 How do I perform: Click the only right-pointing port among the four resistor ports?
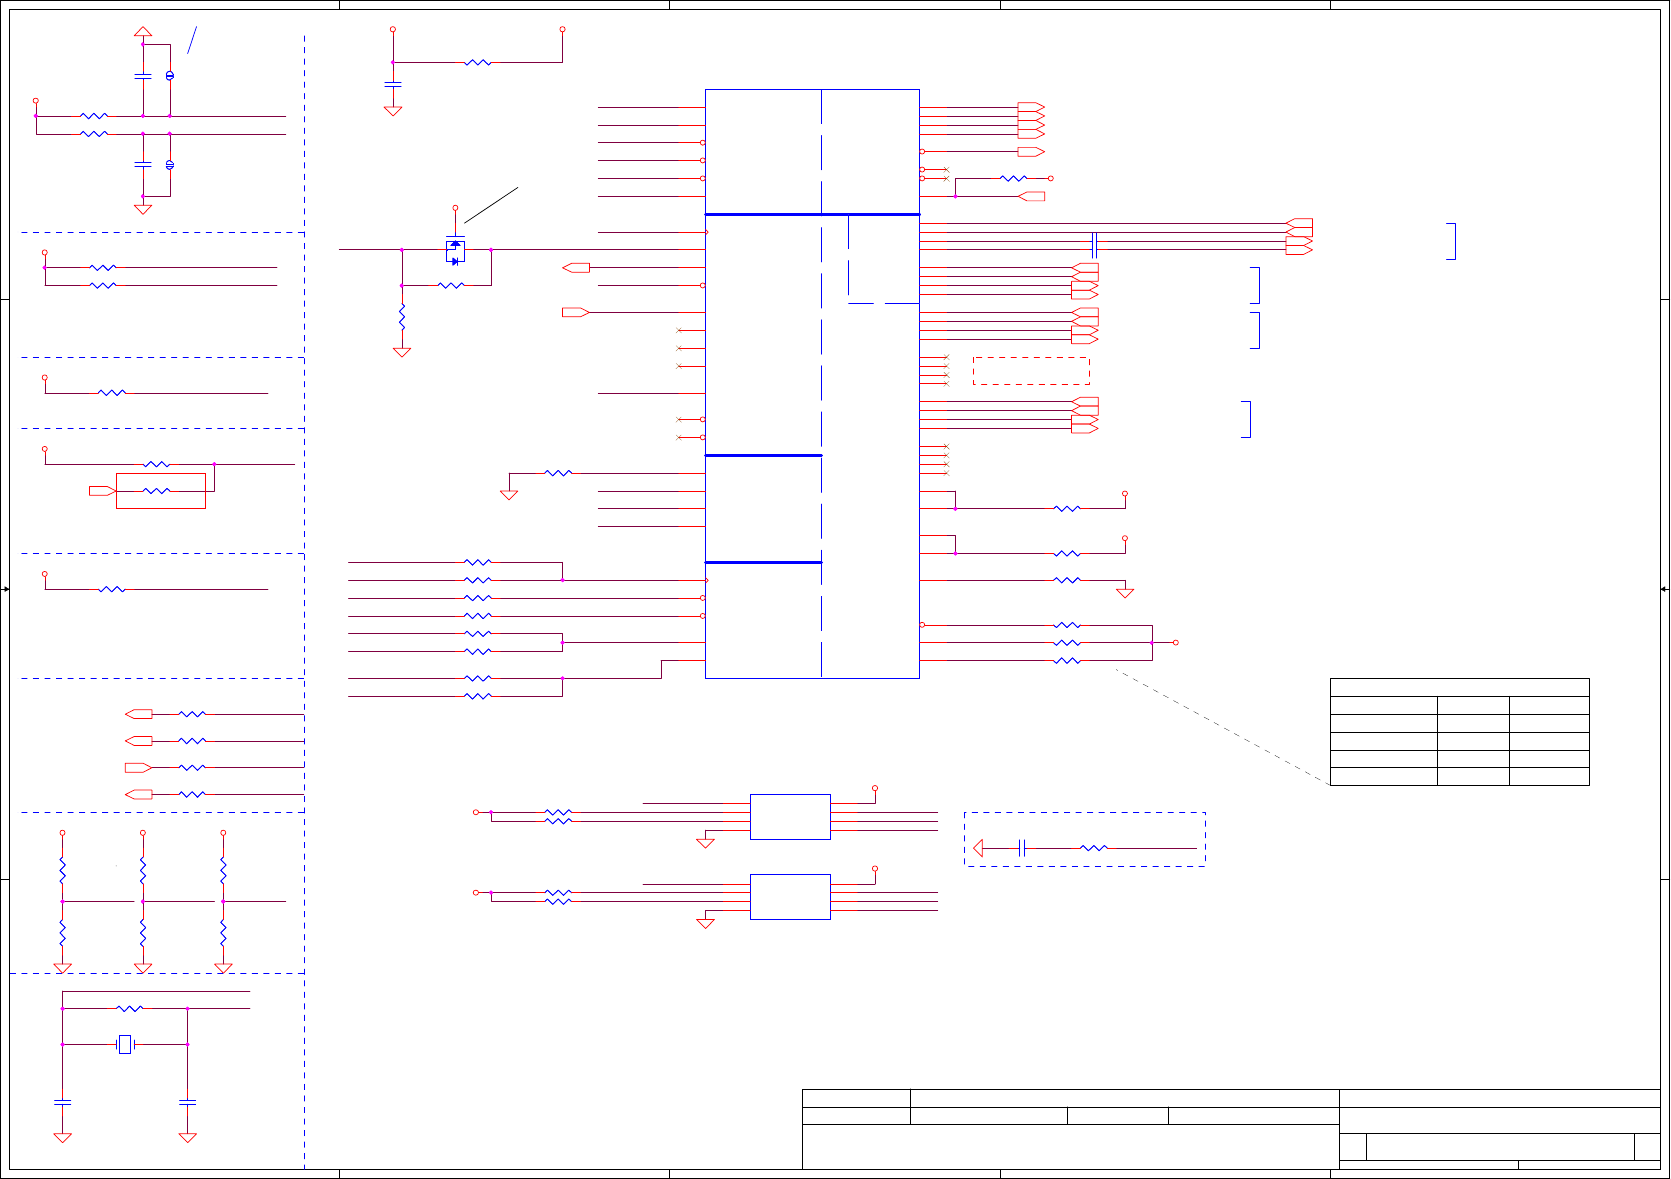pos(138,767)
